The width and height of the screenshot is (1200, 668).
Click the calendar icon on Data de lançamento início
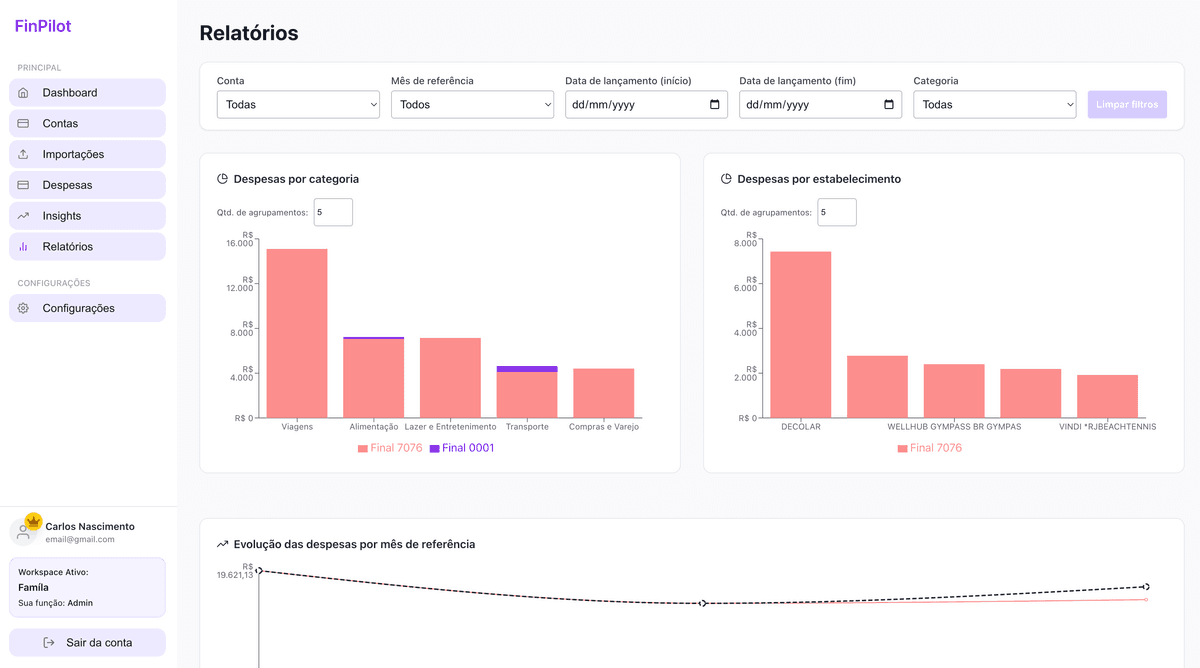[714, 104]
